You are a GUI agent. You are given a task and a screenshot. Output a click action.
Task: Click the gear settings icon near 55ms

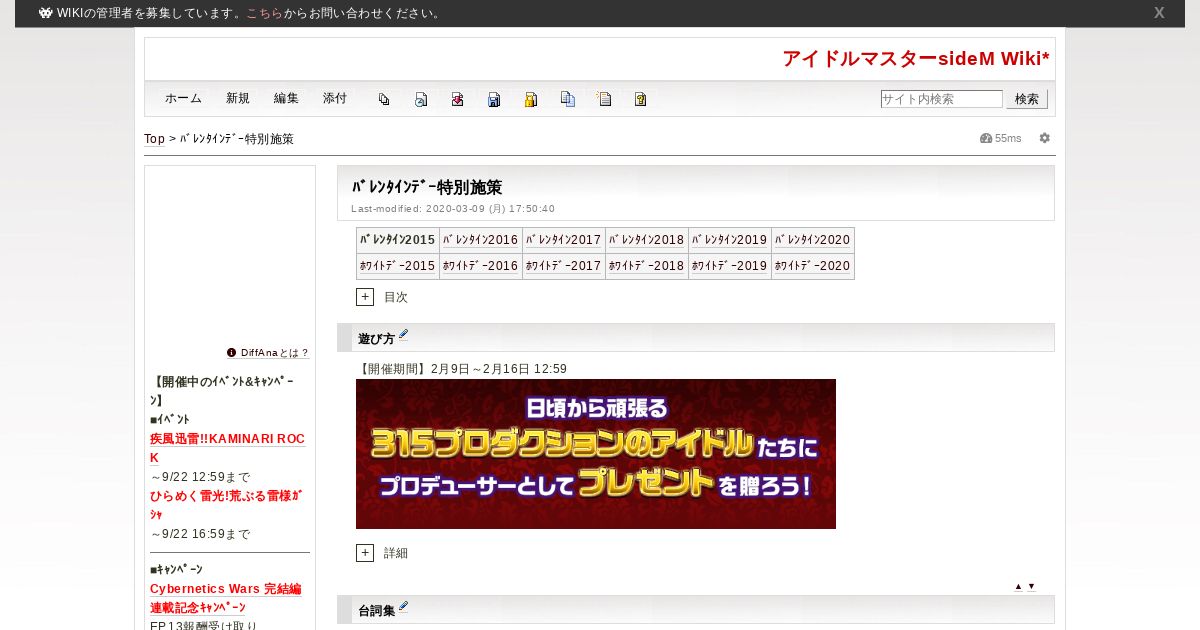[1045, 138]
